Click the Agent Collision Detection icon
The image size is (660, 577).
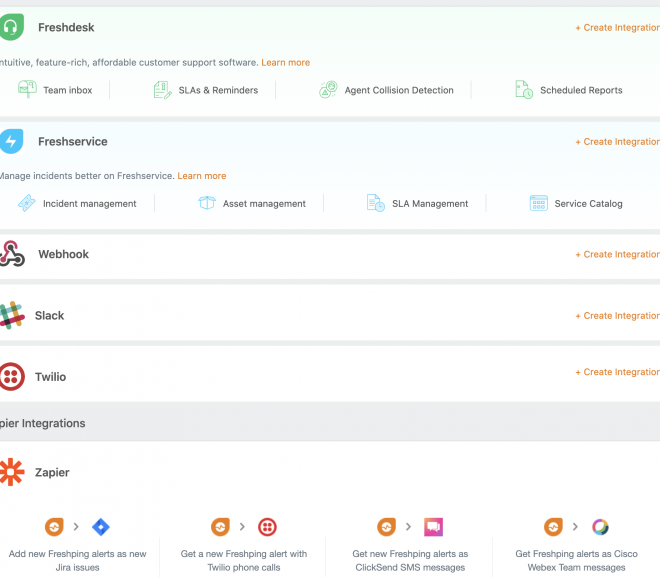pyautogui.click(x=328, y=89)
